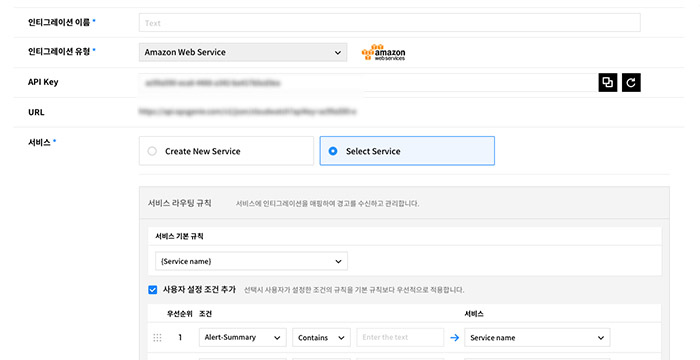This screenshot has height=360, width=700.
Task: Open the Contains operator dropdown
Action: 321,338
